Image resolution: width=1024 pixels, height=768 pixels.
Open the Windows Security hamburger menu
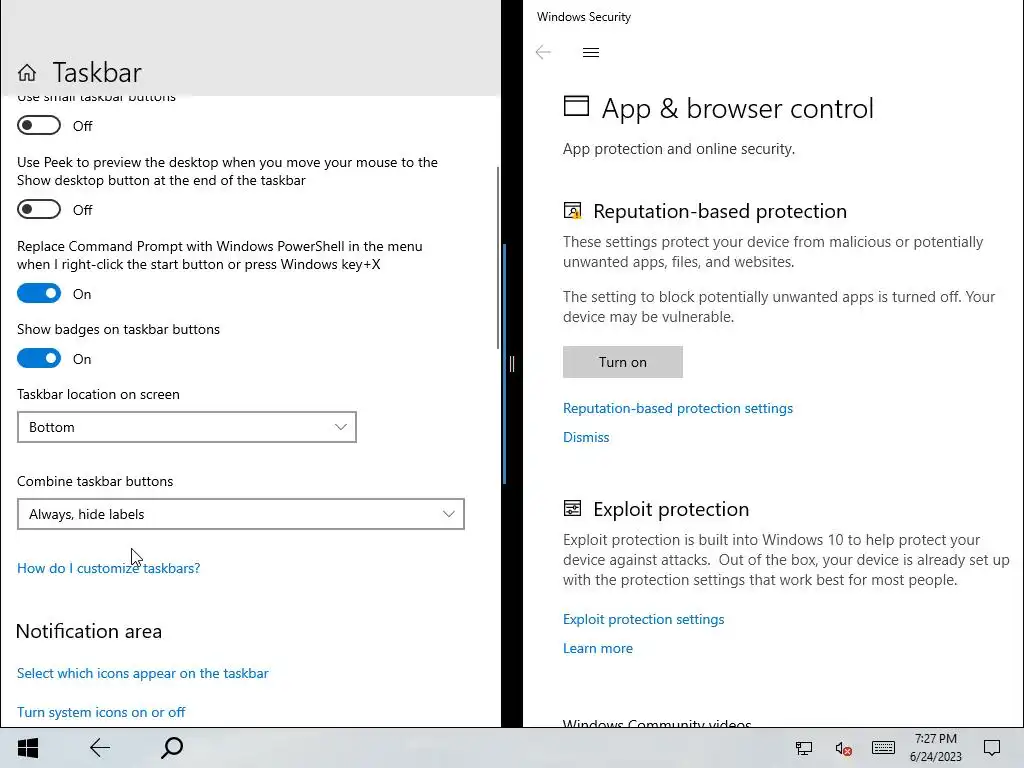tap(590, 52)
